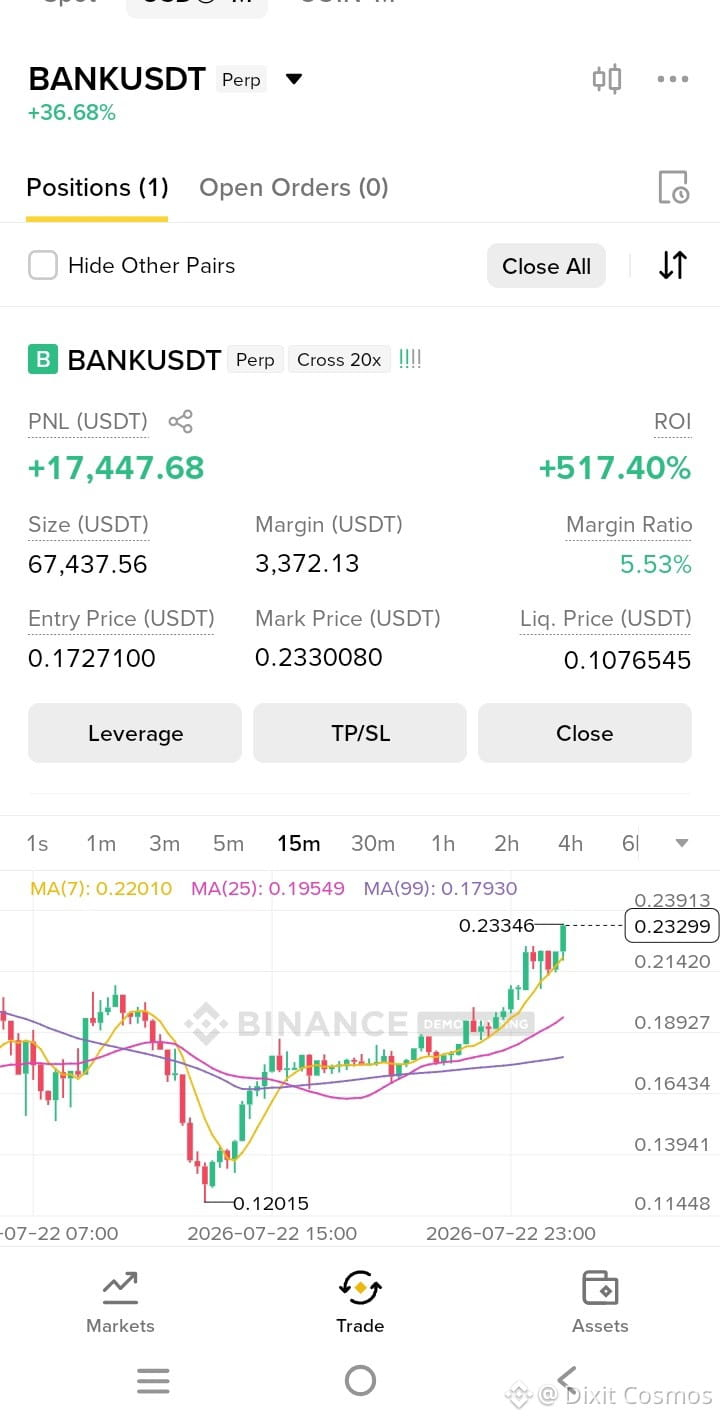
Task: Select the 1m chart interval
Action: [x=100, y=843]
